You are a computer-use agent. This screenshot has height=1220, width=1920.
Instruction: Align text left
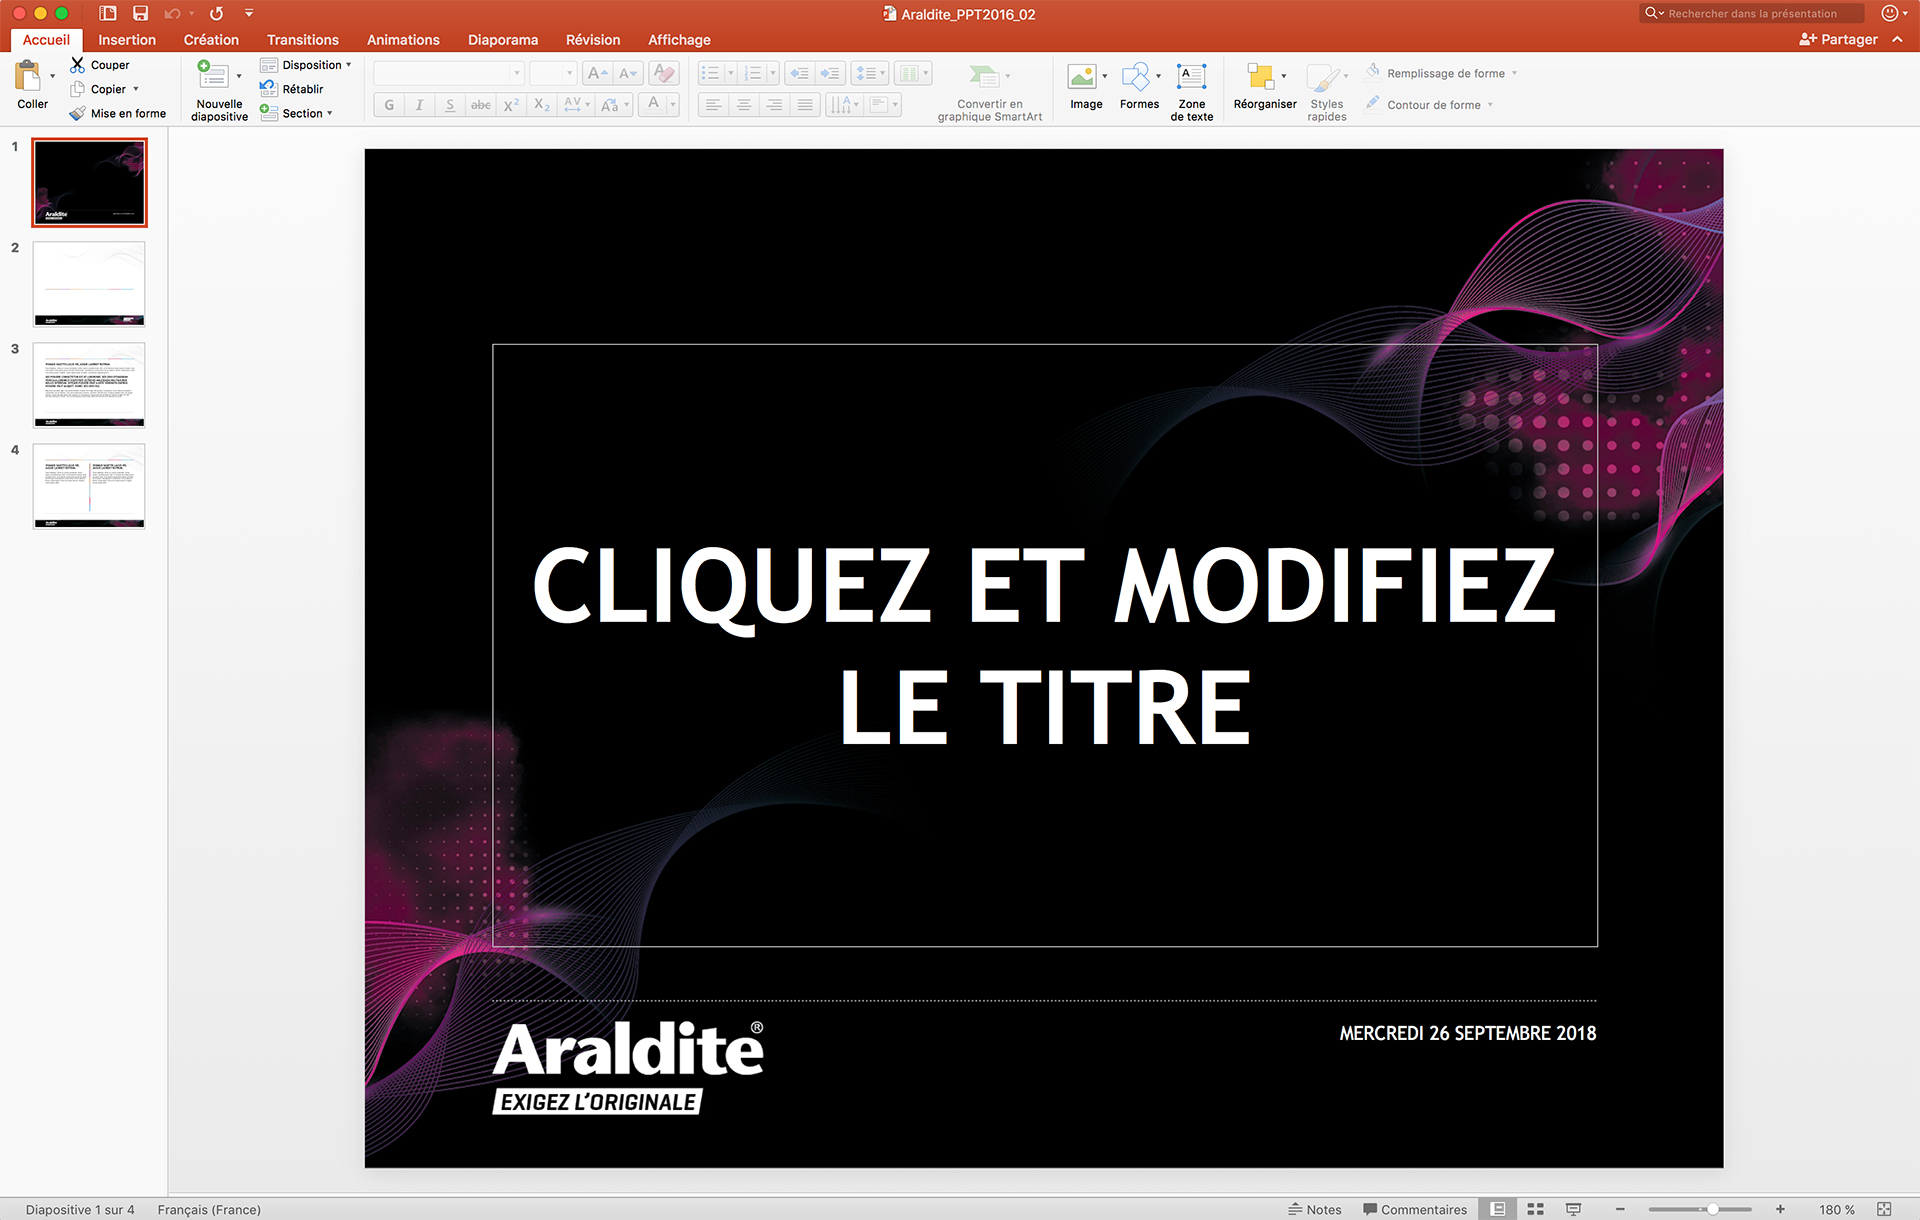pyautogui.click(x=713, y=105)
